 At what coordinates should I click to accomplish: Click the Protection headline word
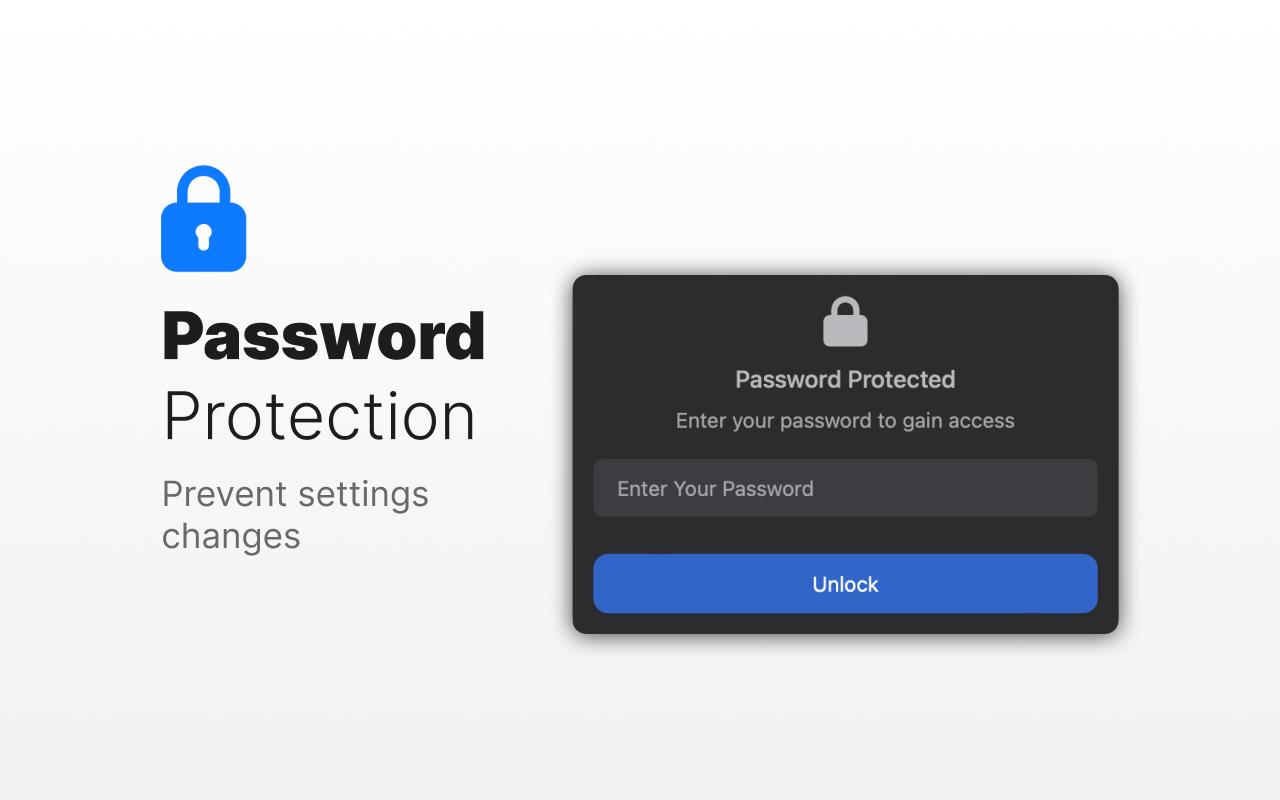319,416
